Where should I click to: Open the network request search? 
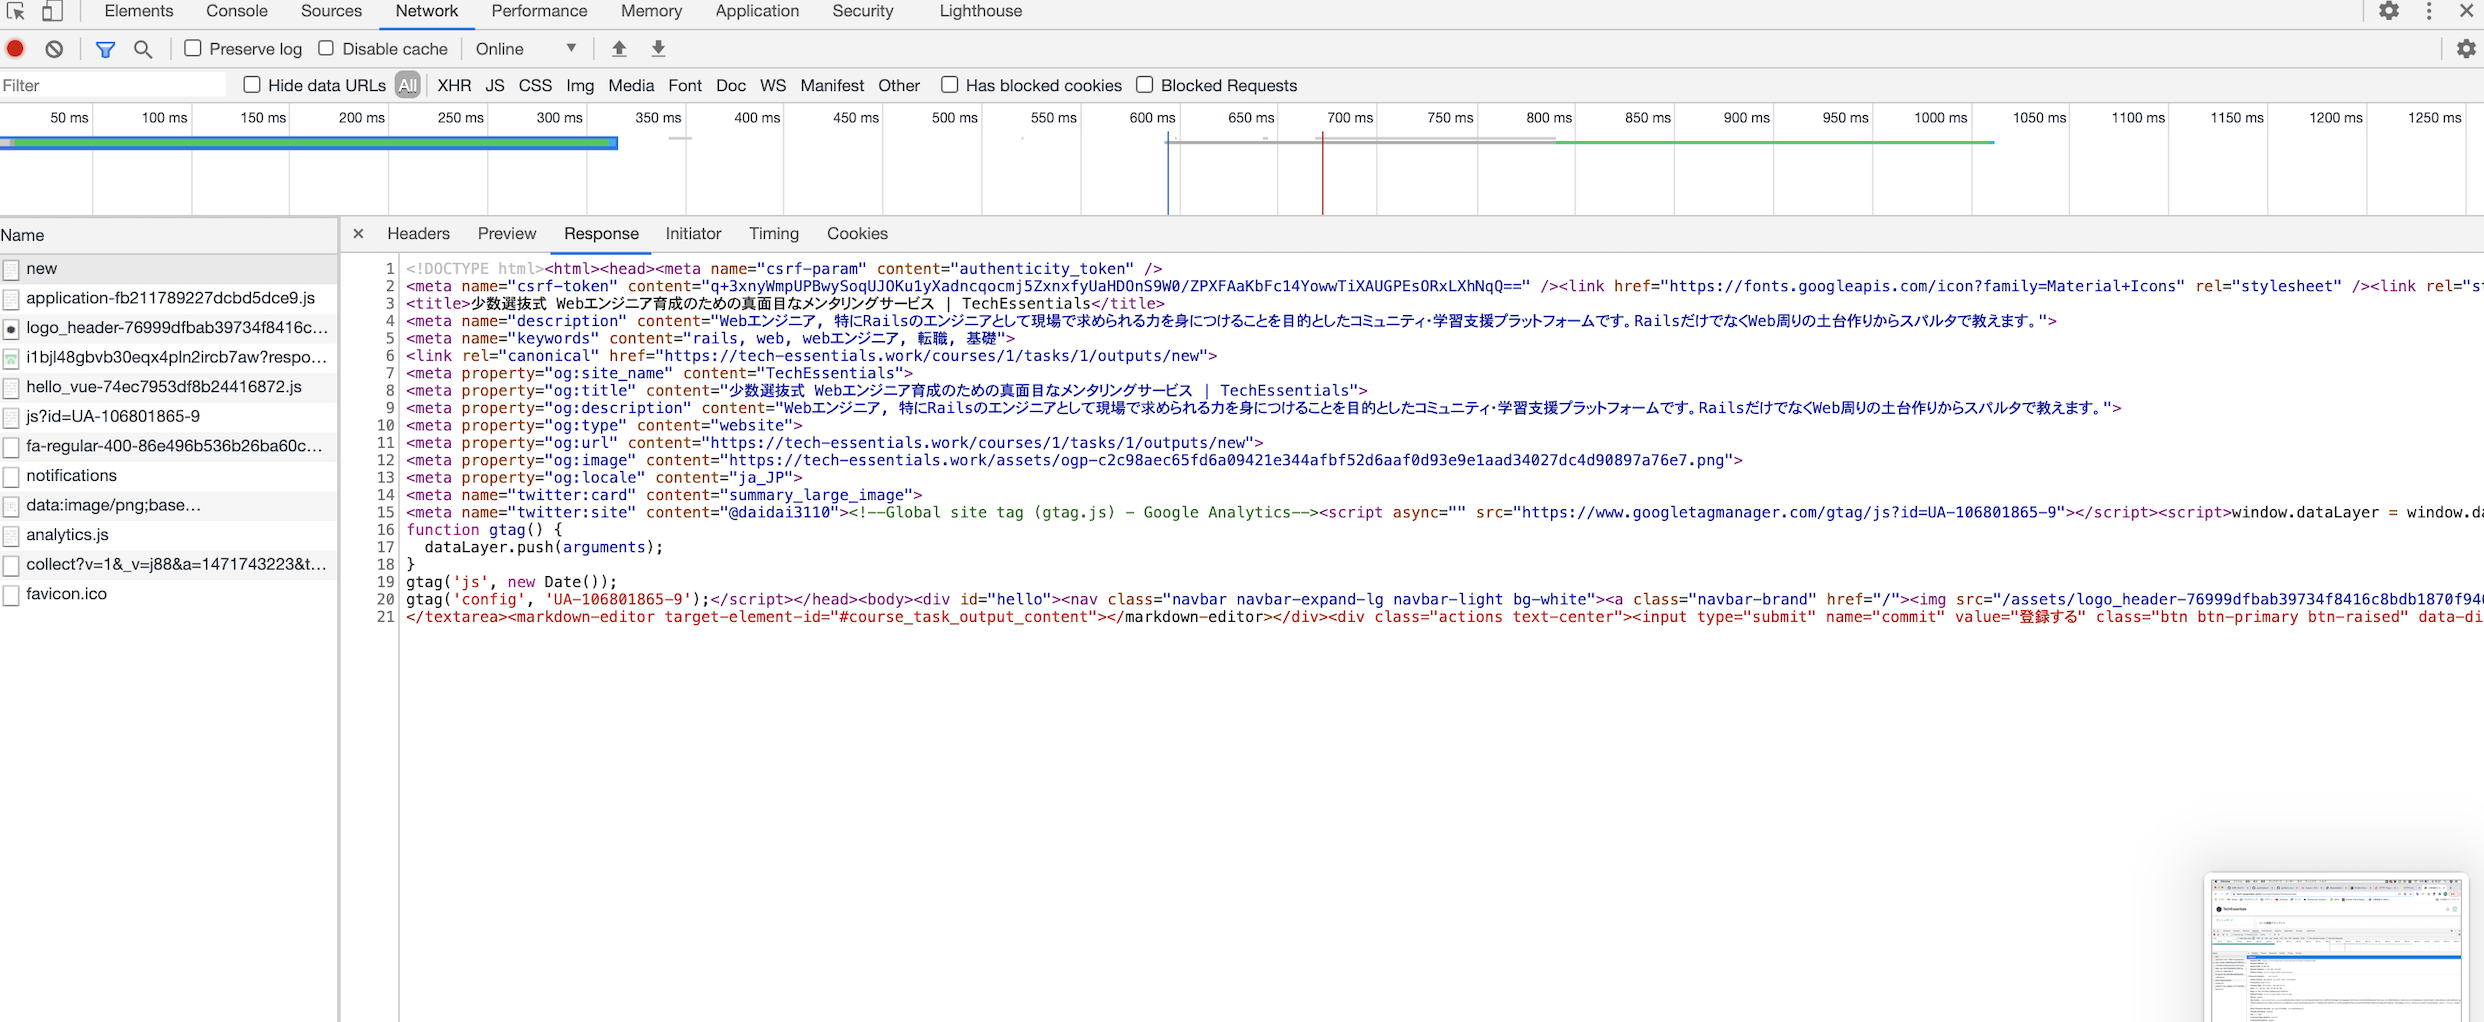point(143,48)
